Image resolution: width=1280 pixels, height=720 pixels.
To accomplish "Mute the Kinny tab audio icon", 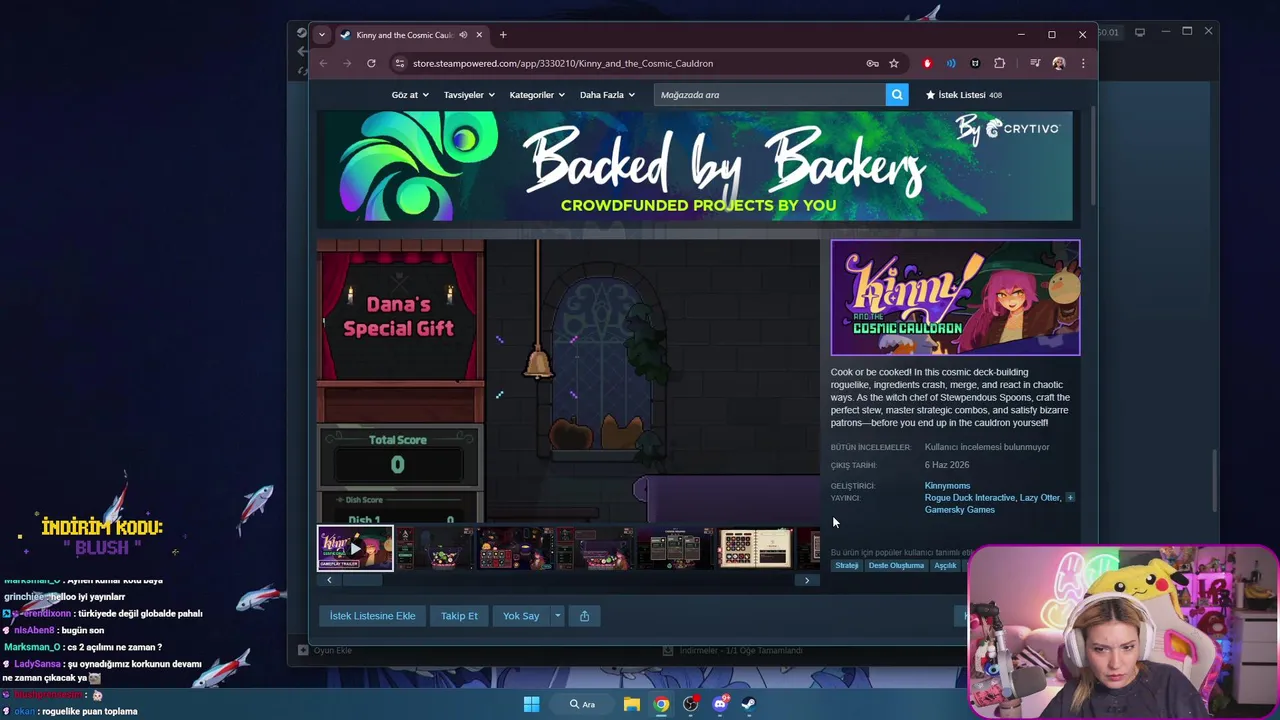I will (x=463, y=35).
